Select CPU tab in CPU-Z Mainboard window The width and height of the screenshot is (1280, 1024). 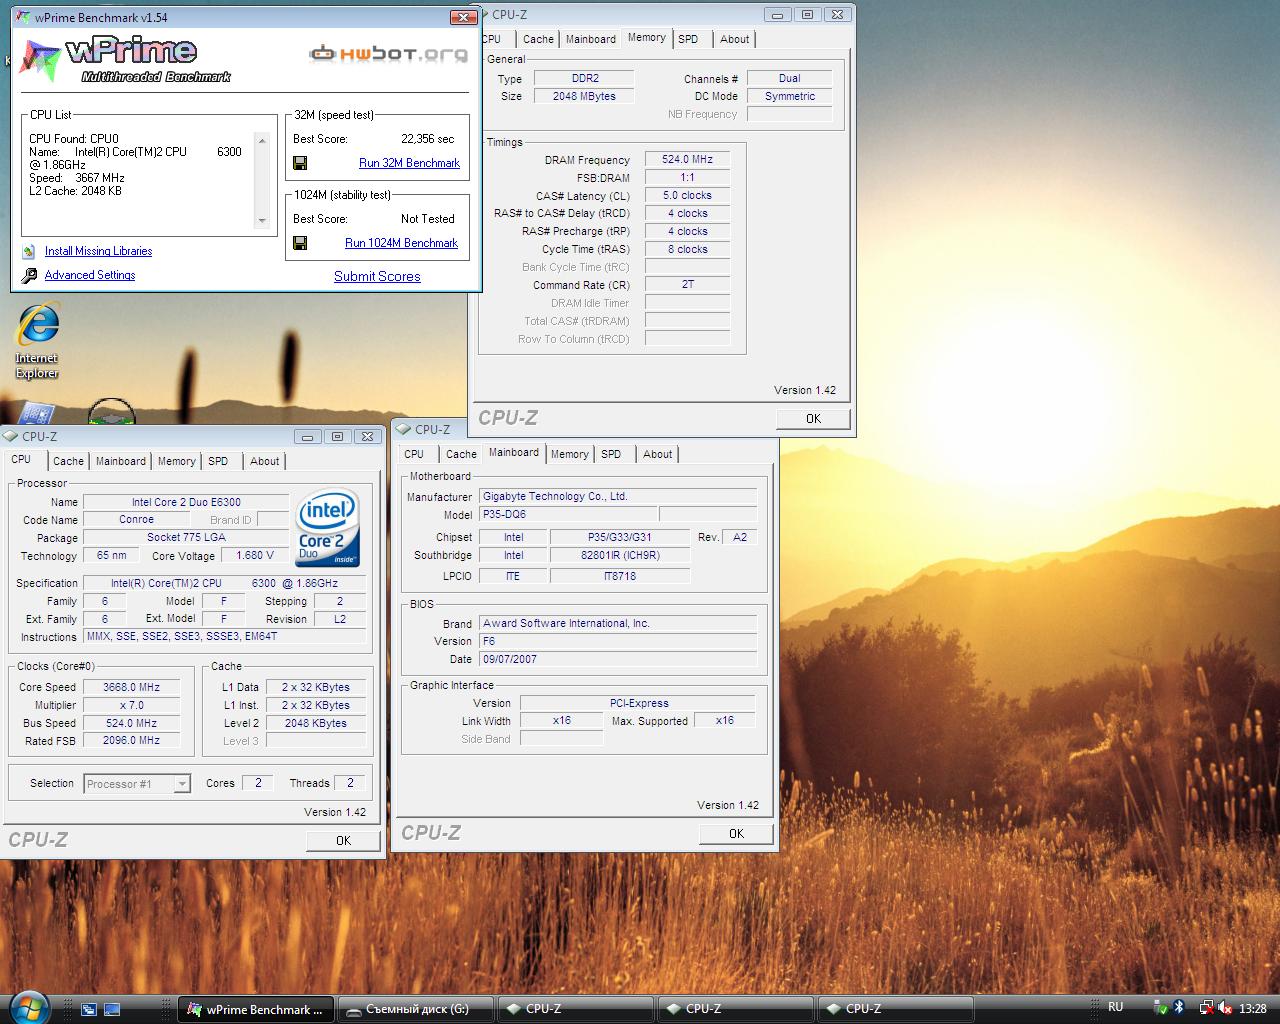coord(414,454)
